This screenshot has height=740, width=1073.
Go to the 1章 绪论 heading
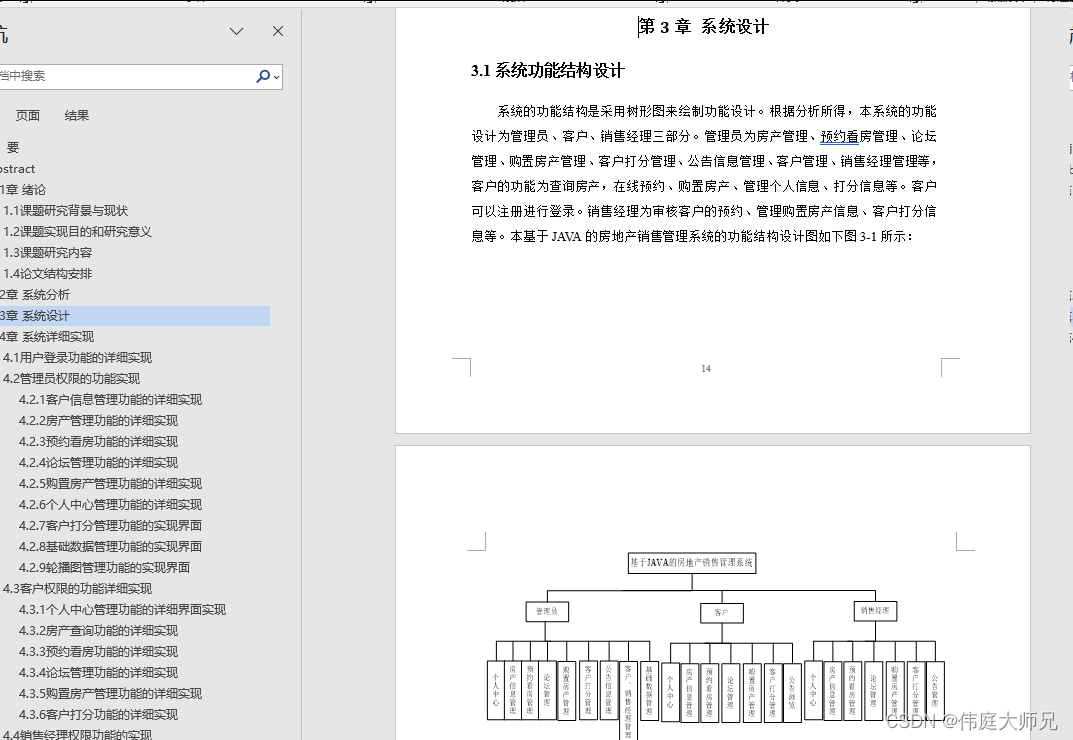[23, 190]
